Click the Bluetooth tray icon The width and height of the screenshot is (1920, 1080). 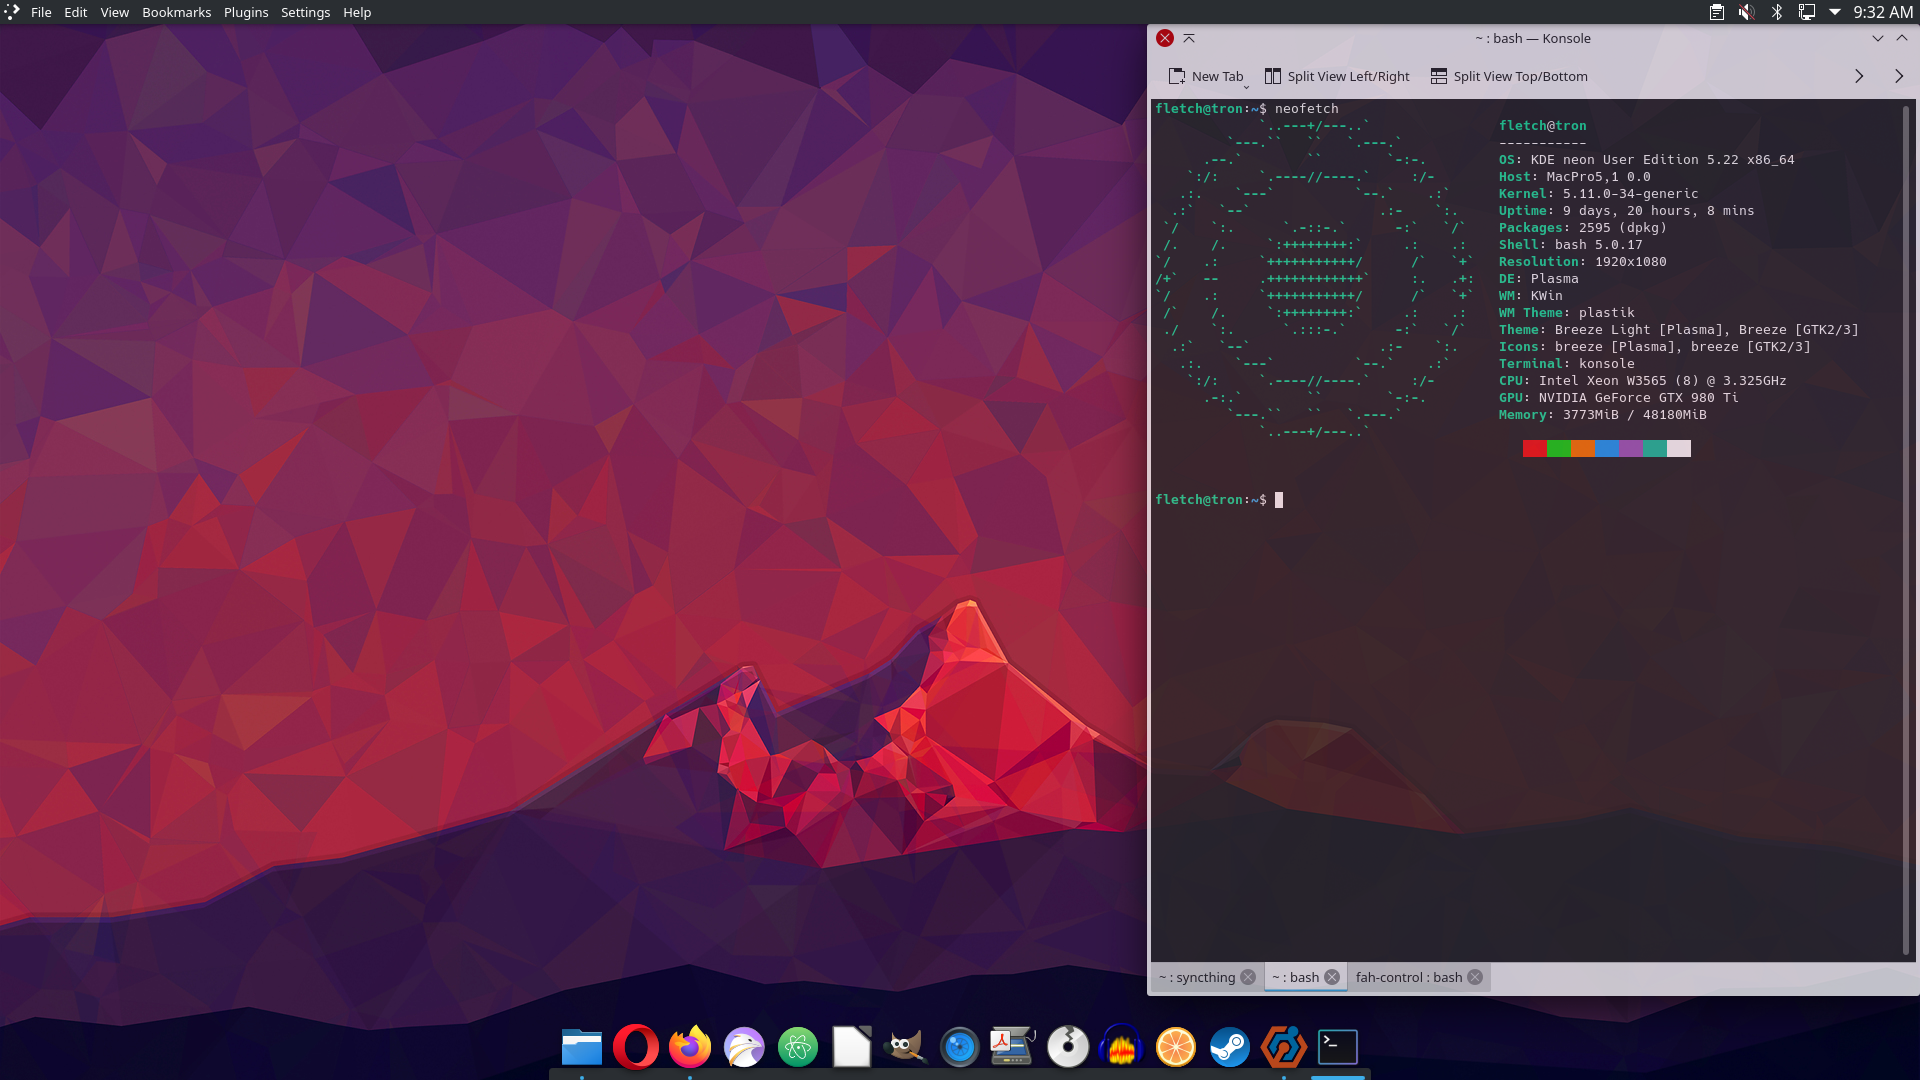1777,12
